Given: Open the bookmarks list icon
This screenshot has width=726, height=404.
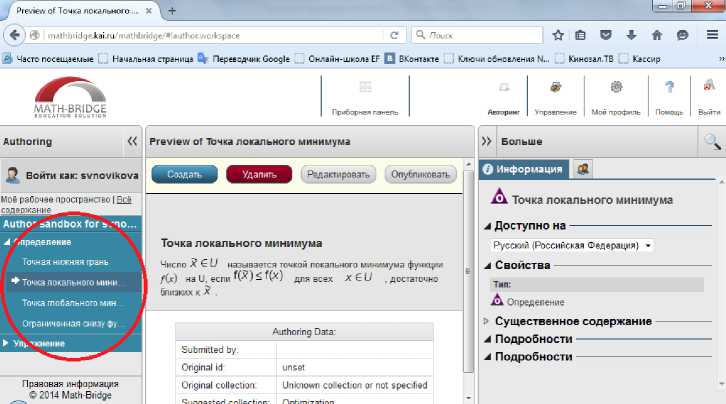Looking at the screenshot, I should click(x=580, y=35).
